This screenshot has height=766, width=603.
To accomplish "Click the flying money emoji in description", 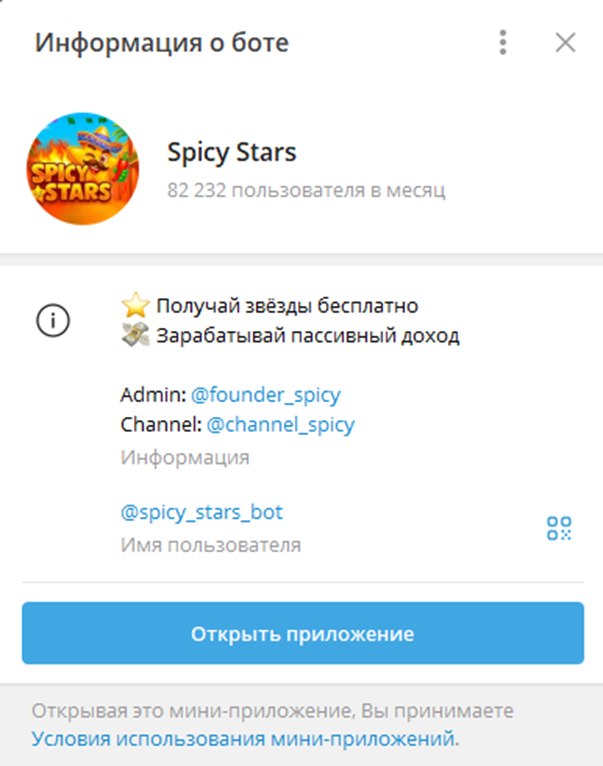I will point(135,335).
